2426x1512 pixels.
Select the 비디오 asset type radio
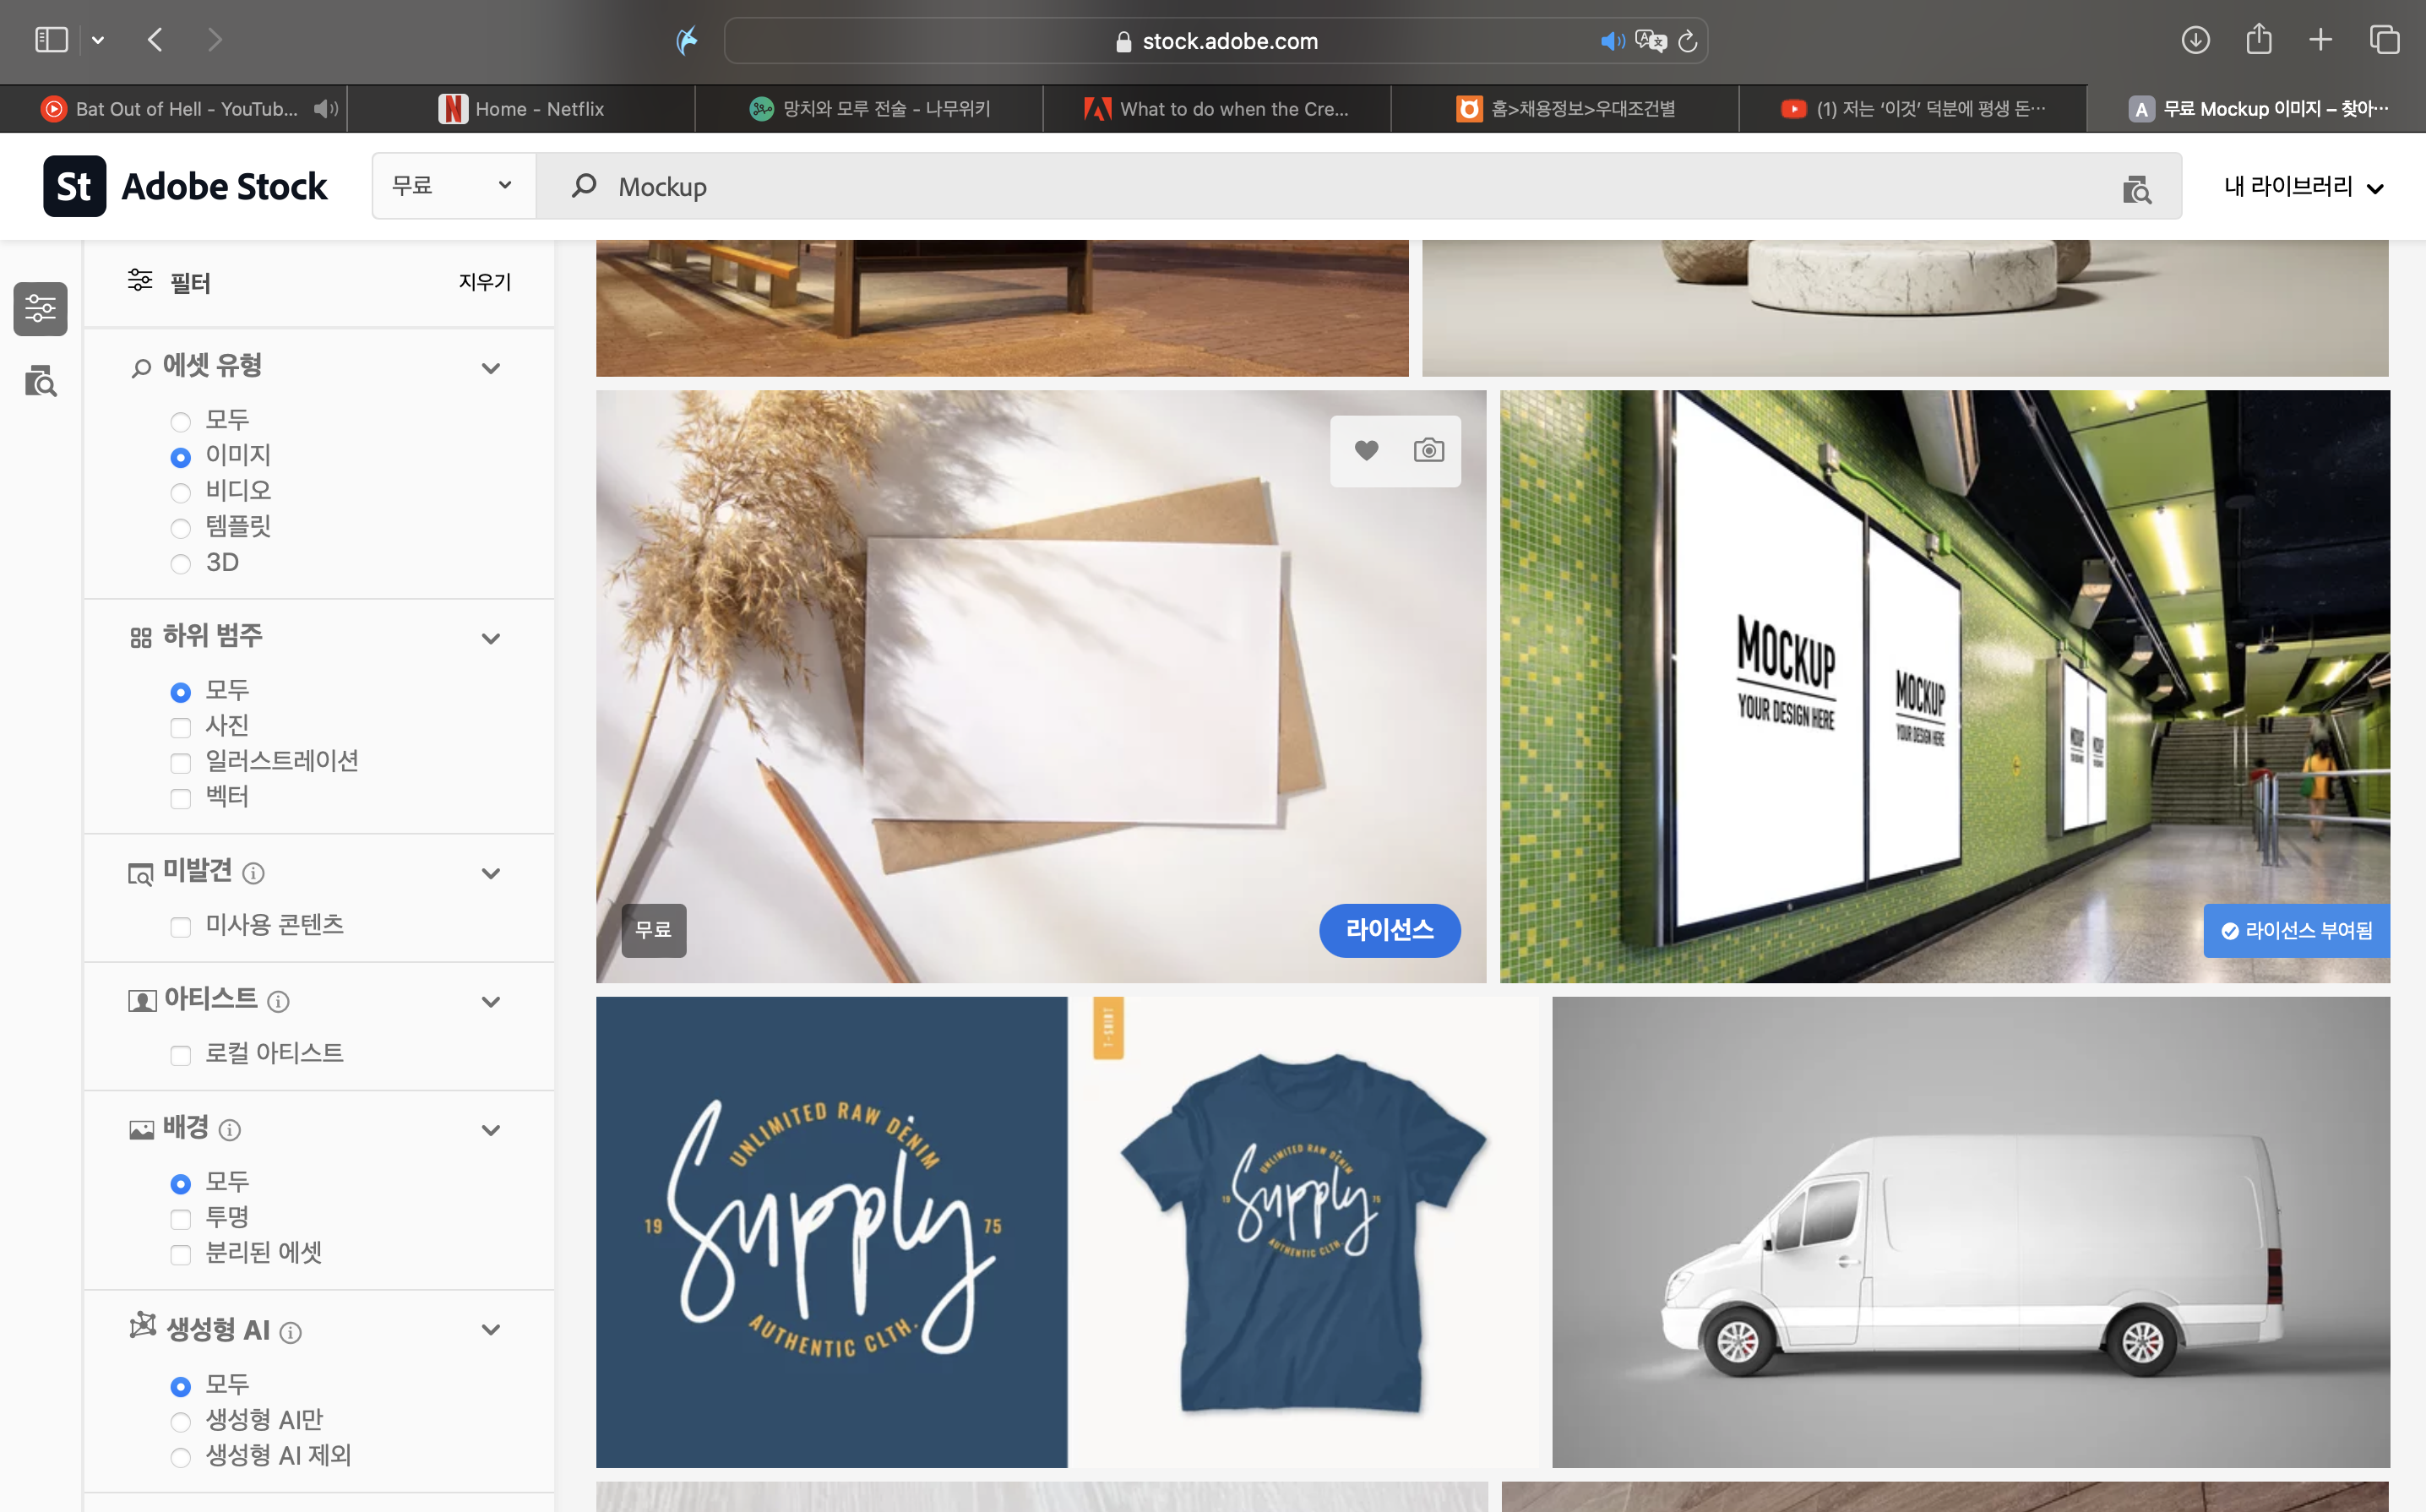181,493
